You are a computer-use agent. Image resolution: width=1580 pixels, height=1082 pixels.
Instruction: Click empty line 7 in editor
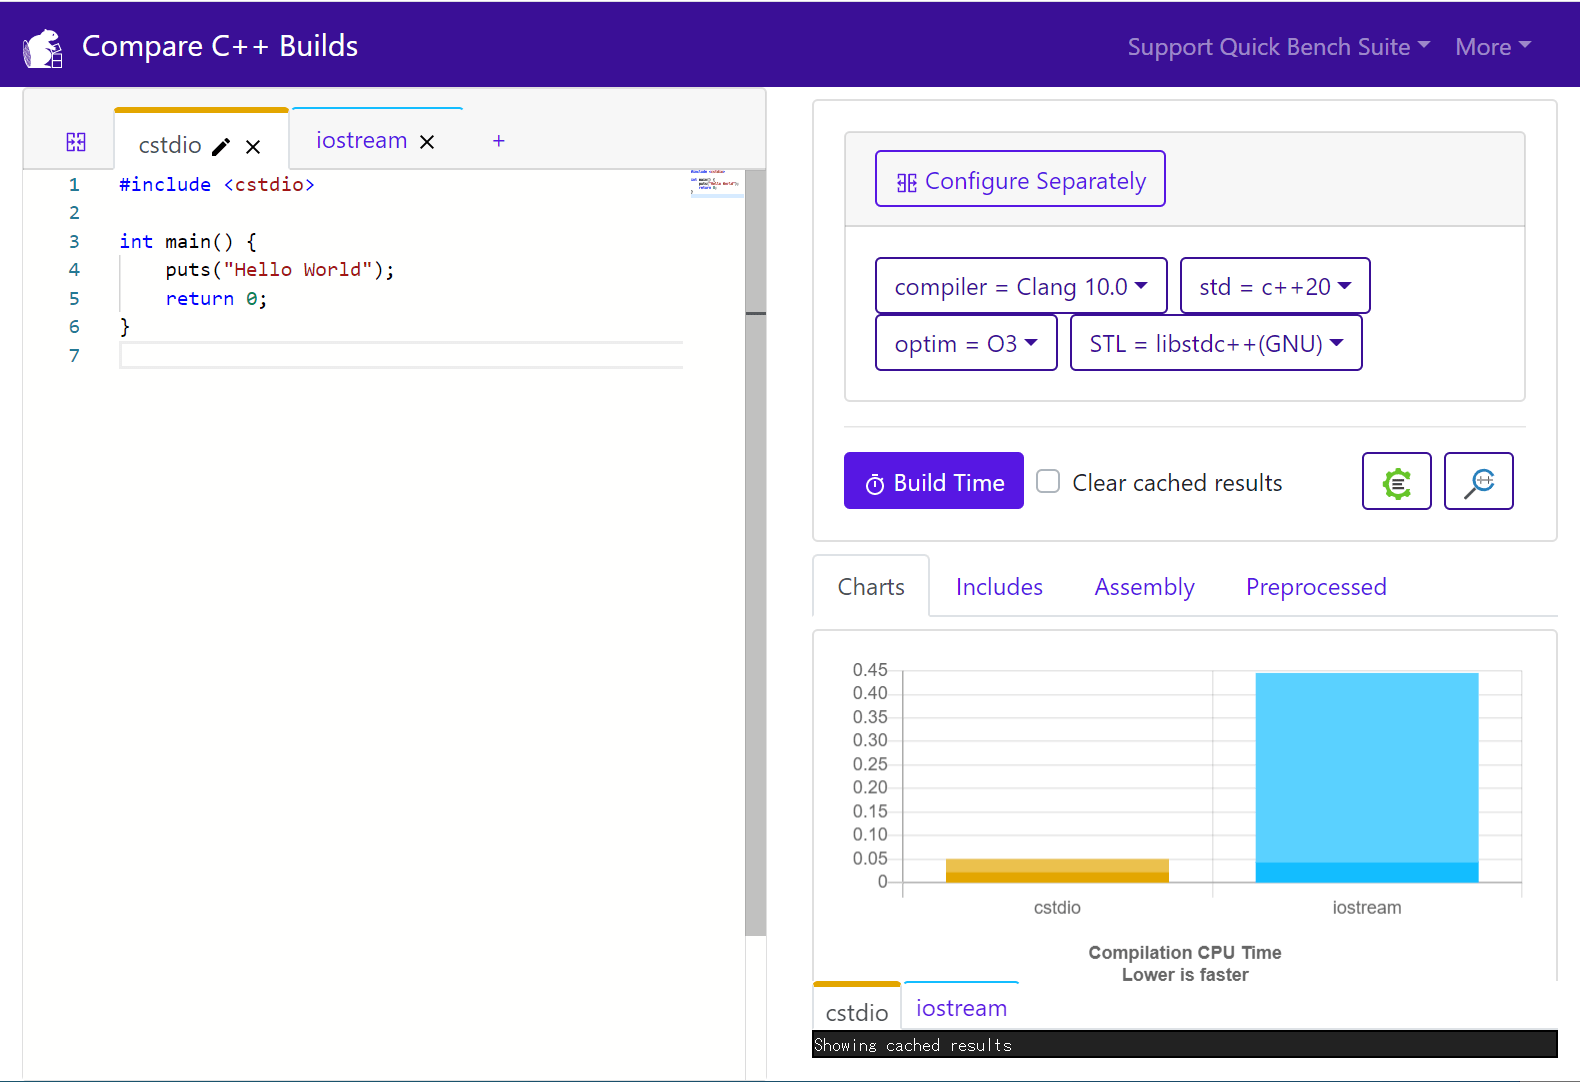tap(401, 355)
